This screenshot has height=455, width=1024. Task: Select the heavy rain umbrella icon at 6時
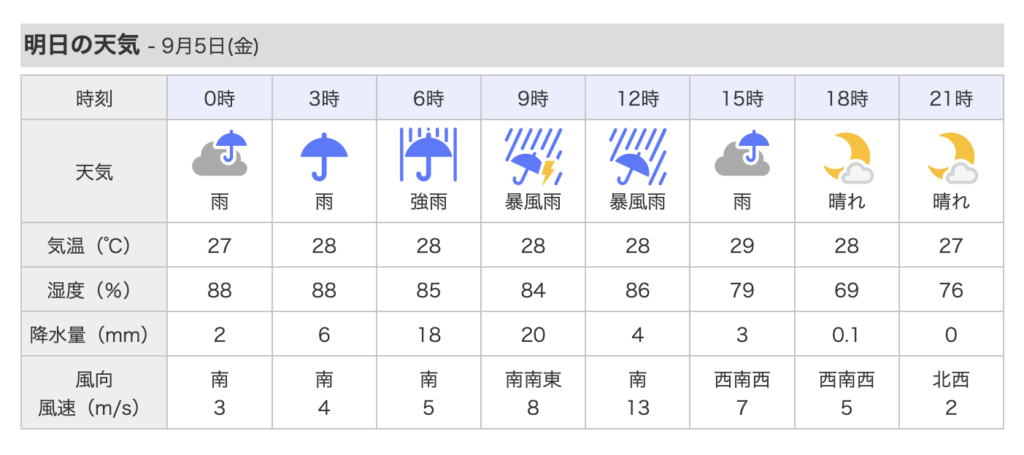pos(428,154)
